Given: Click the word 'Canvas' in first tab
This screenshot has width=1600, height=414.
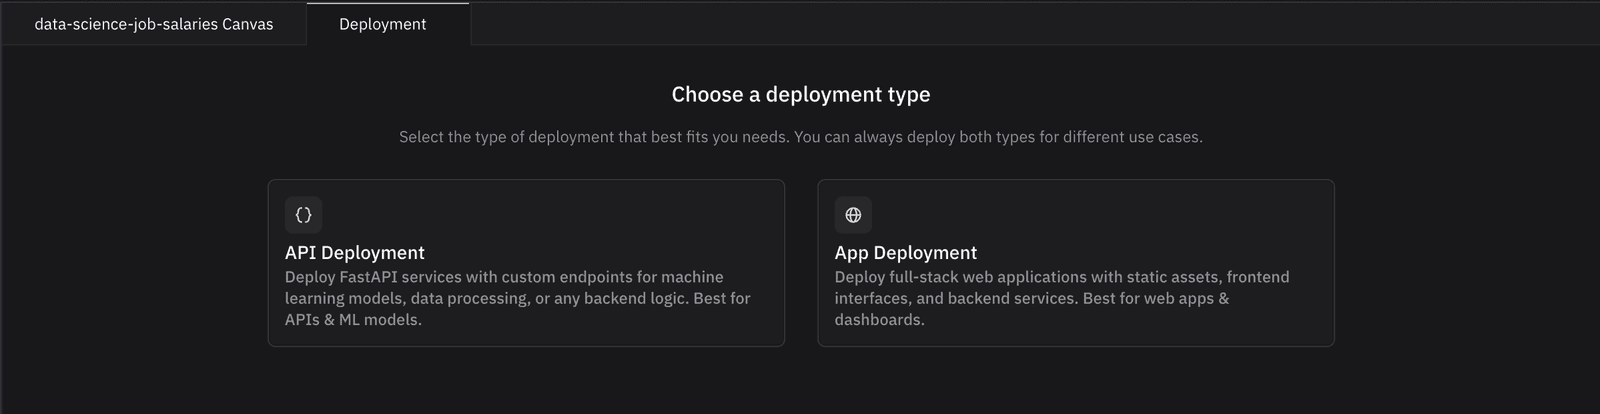Looking at the screenshot, I should [x=247, y=24].
